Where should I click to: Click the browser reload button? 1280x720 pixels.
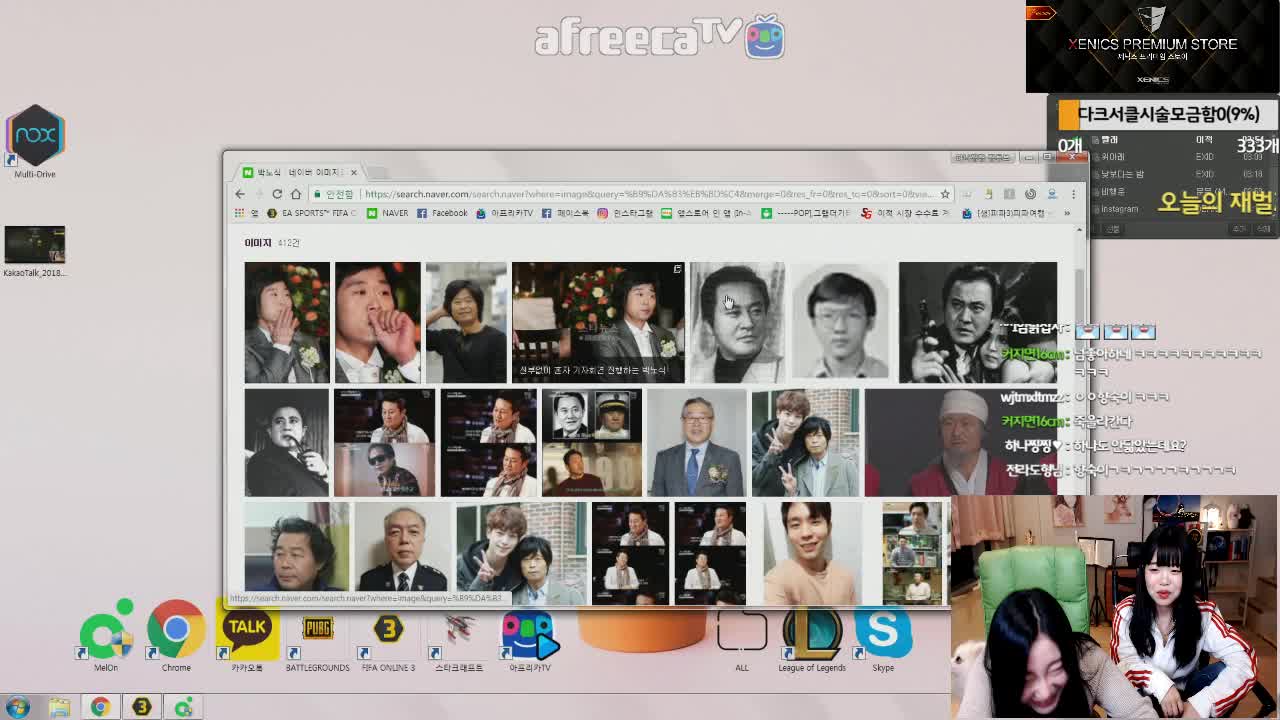tap(277, 194)
